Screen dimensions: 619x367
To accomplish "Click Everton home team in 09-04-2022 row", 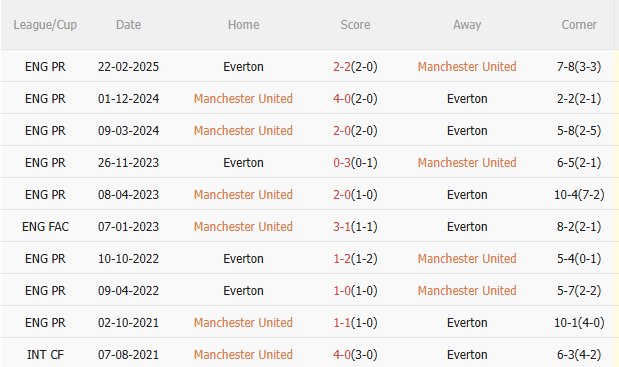I will [243, 290].
